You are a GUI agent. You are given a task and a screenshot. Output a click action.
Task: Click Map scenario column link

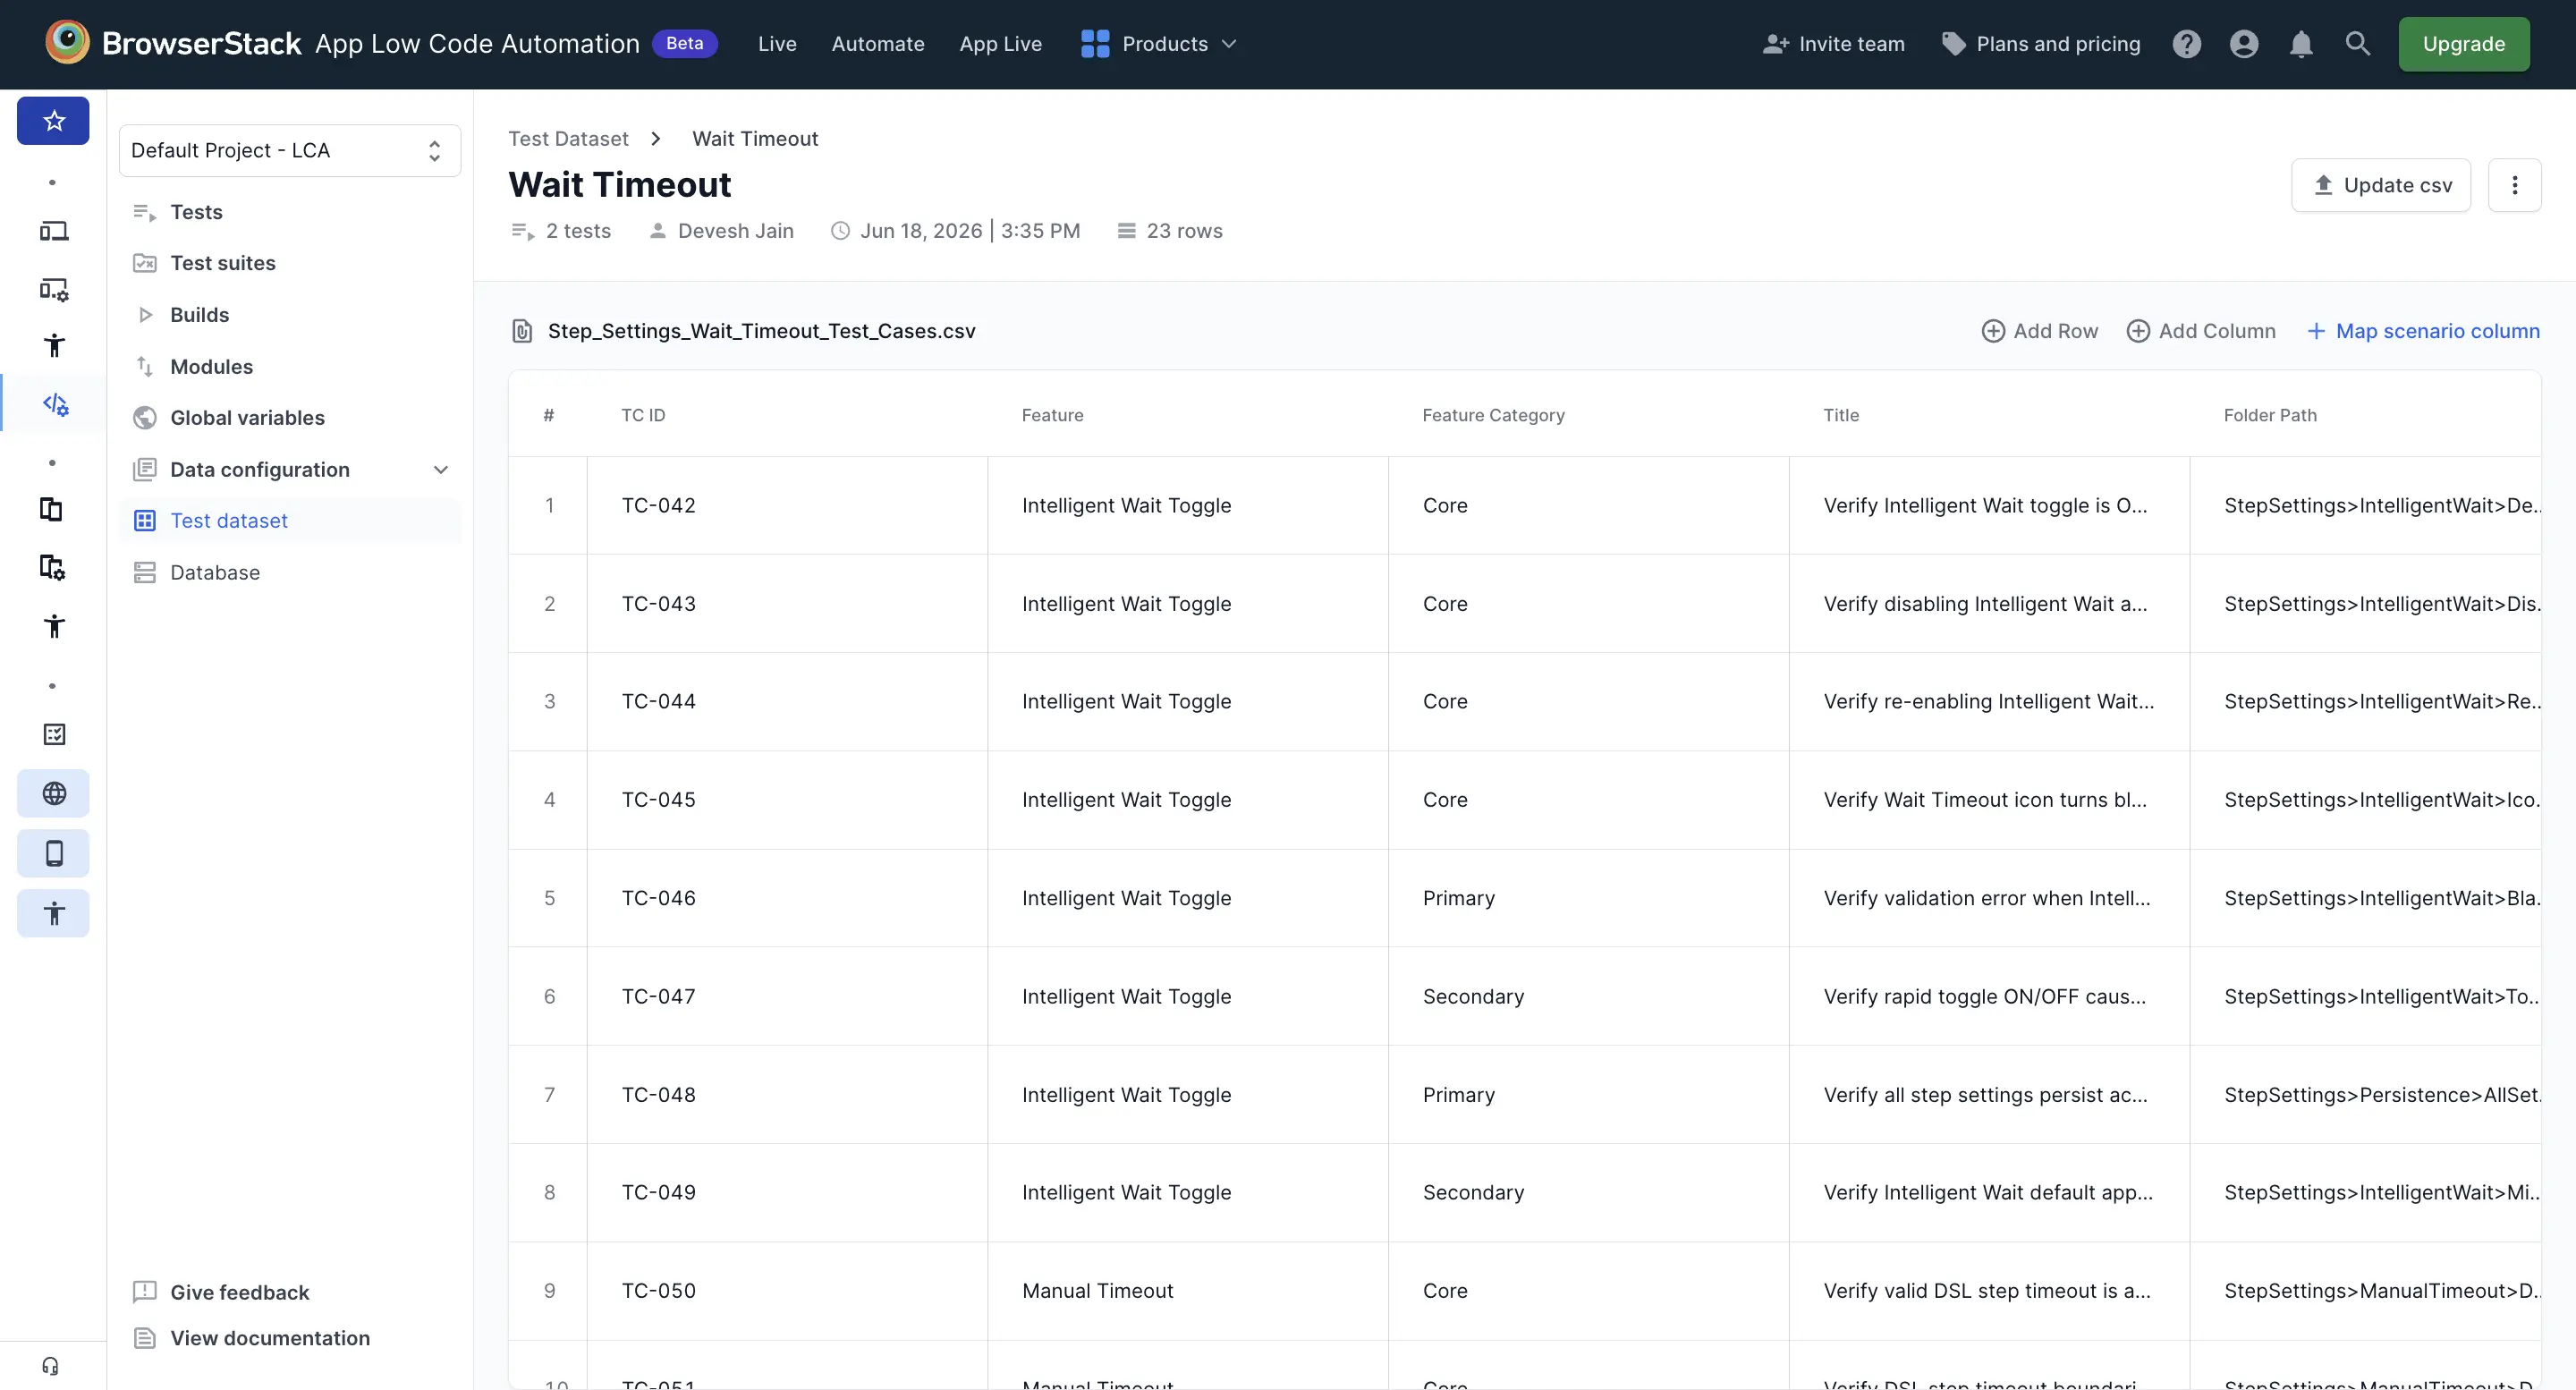point(2422,331)
